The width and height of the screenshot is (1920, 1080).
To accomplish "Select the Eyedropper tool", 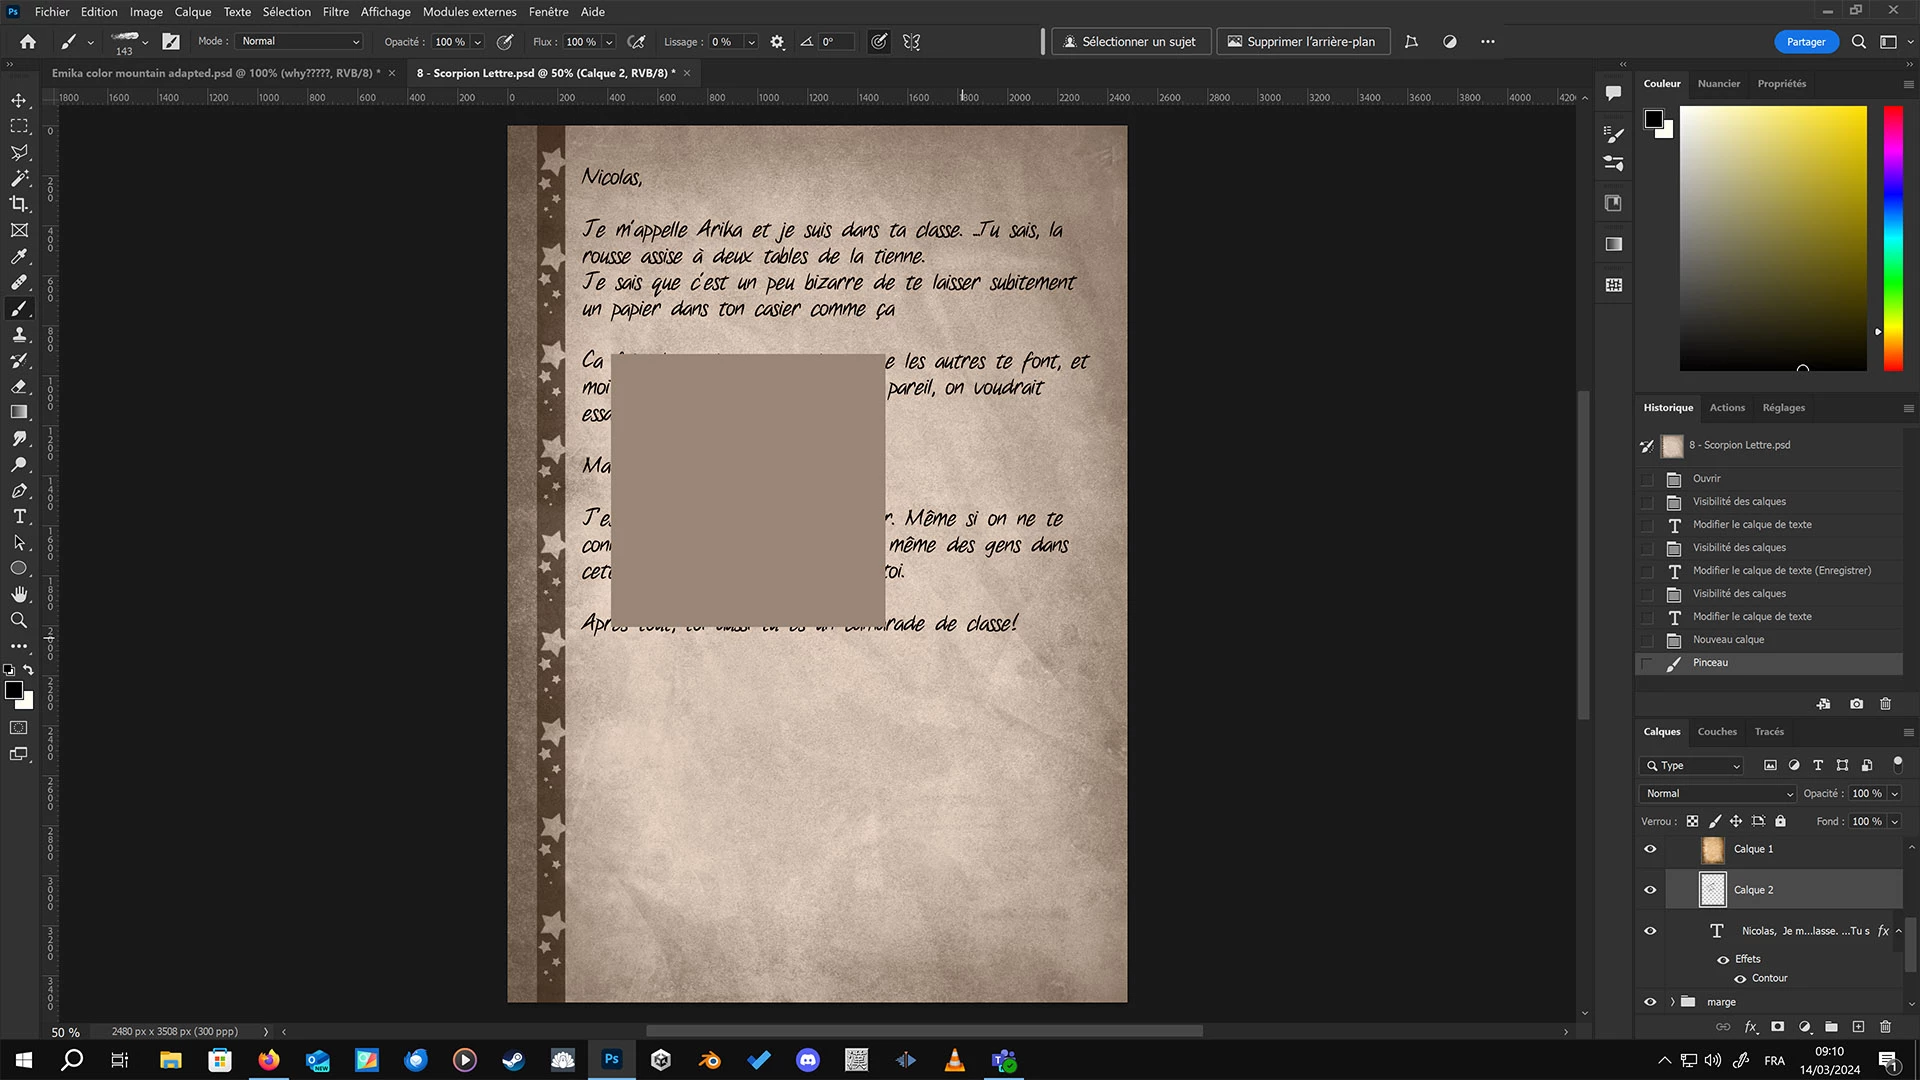I will coord(19,256).
